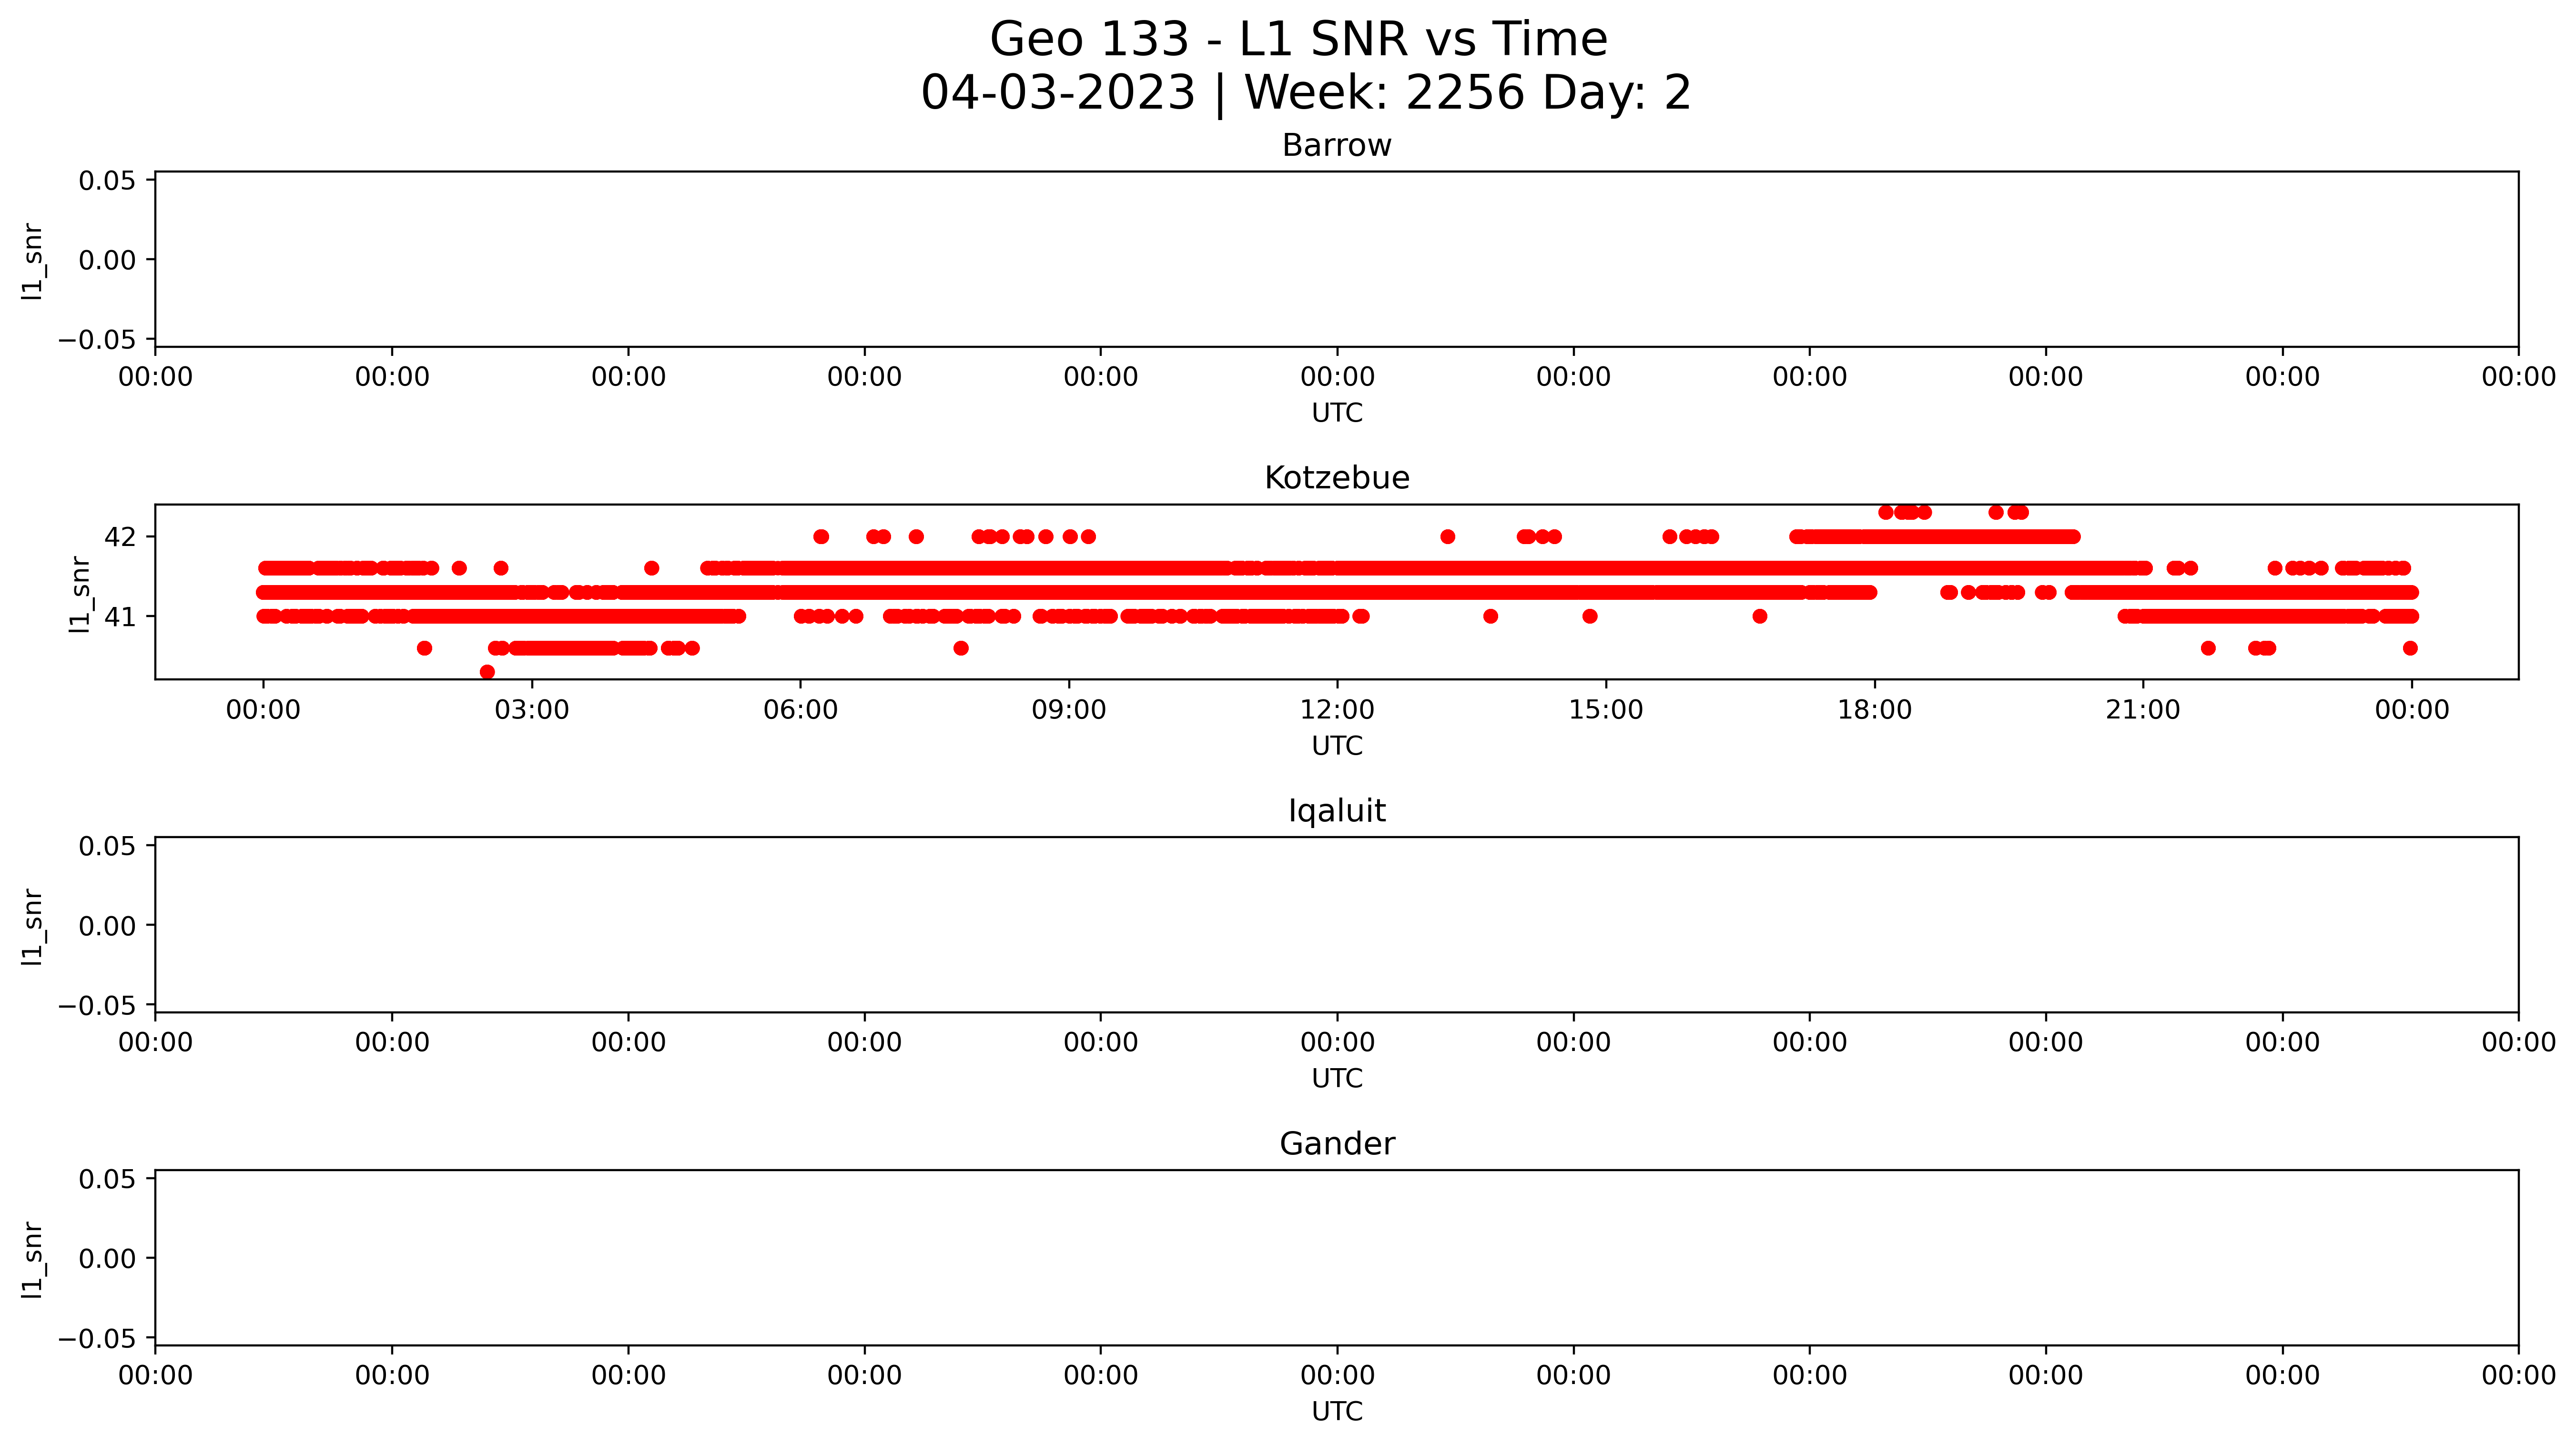The height and width of the screenshot is (1445, 2576).
Task: Click the 0.00 y-axis tick on the Iqaluit plot
Action: (108, 926)
